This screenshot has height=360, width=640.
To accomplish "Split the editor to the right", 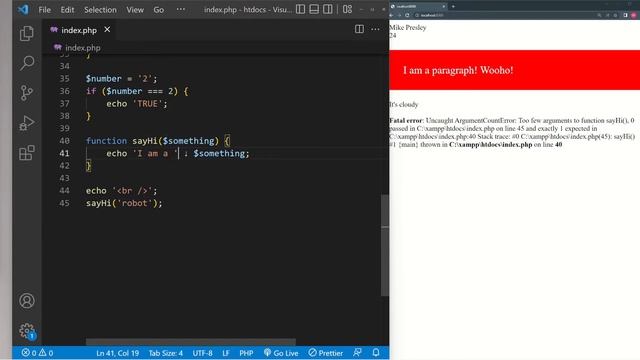I will tap(359, 29).
